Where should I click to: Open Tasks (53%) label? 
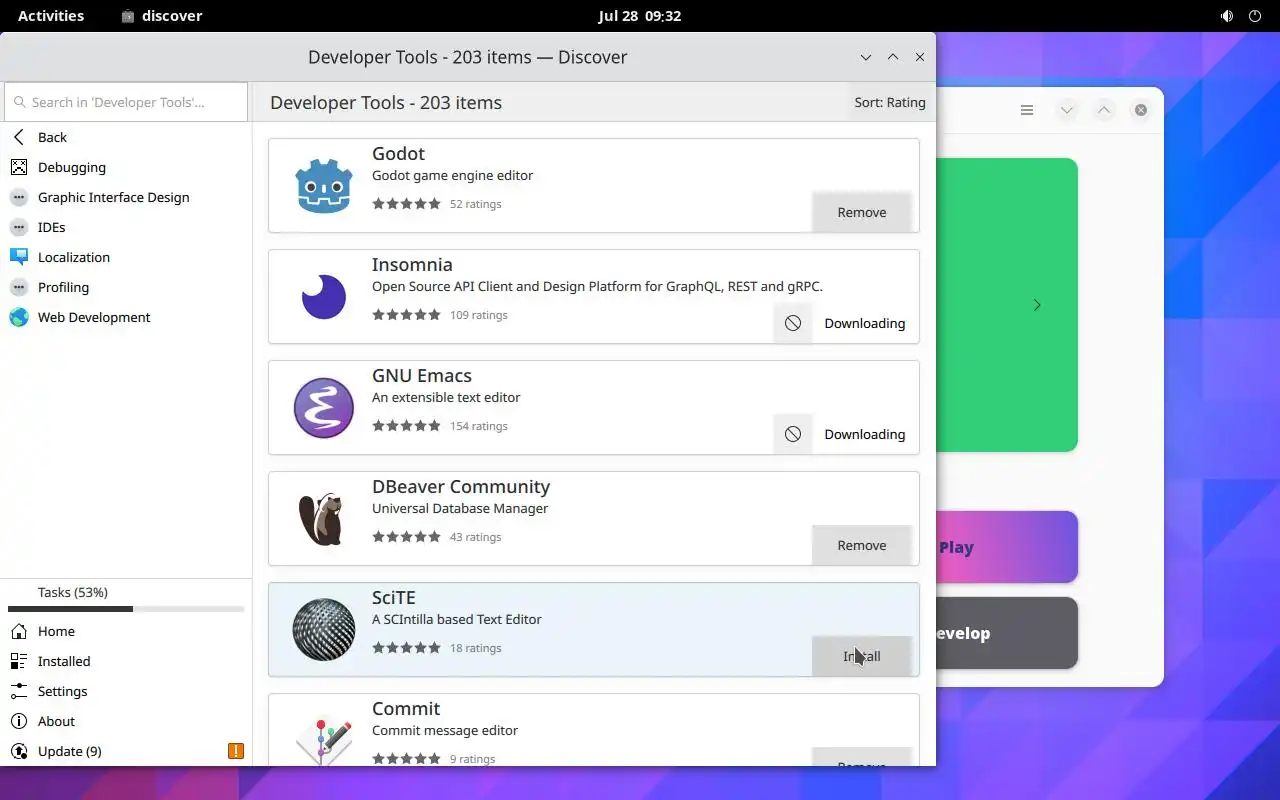tap(73, 592)
